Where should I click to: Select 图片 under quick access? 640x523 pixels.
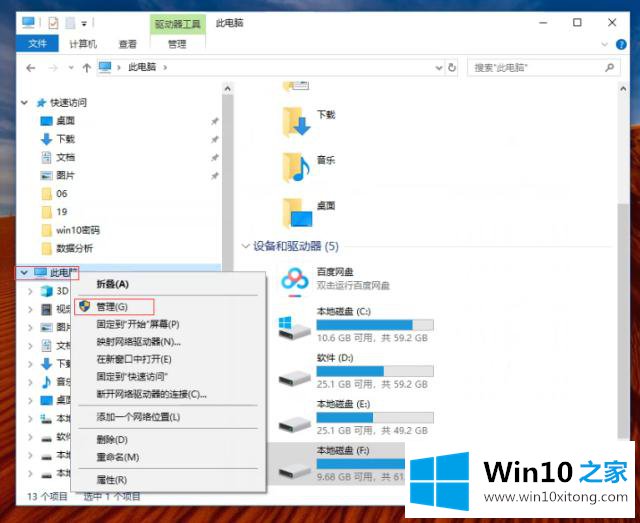(x=65, y=175)
